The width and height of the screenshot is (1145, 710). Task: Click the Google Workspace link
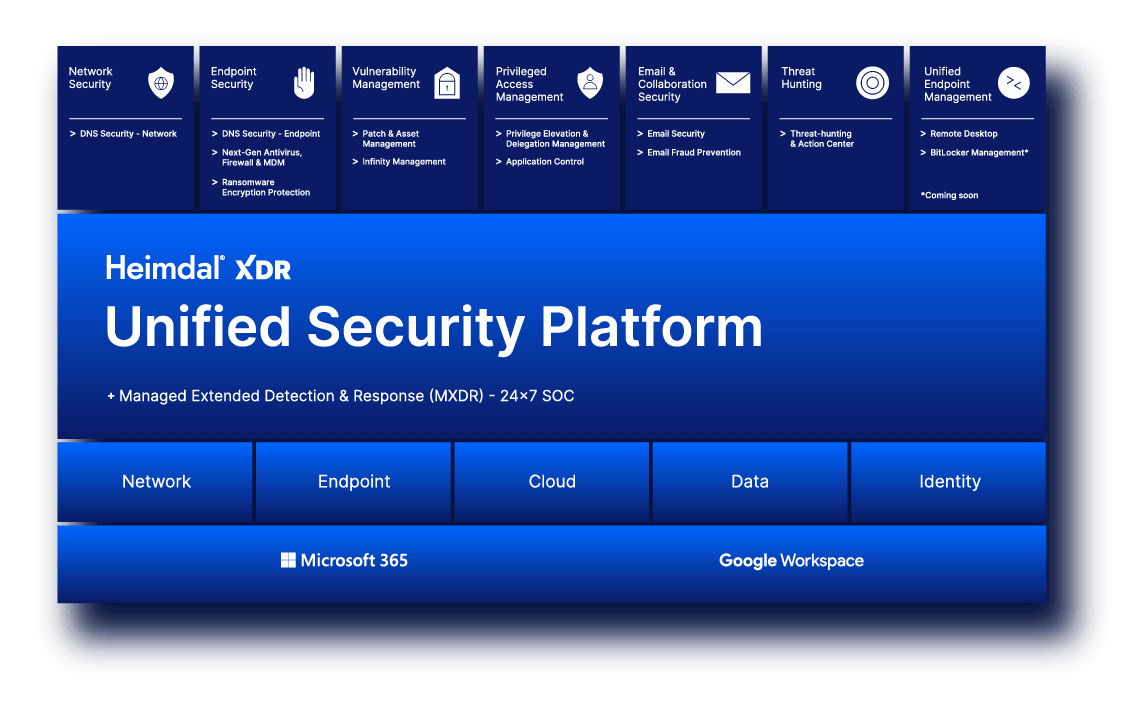[x=791, y=560]
